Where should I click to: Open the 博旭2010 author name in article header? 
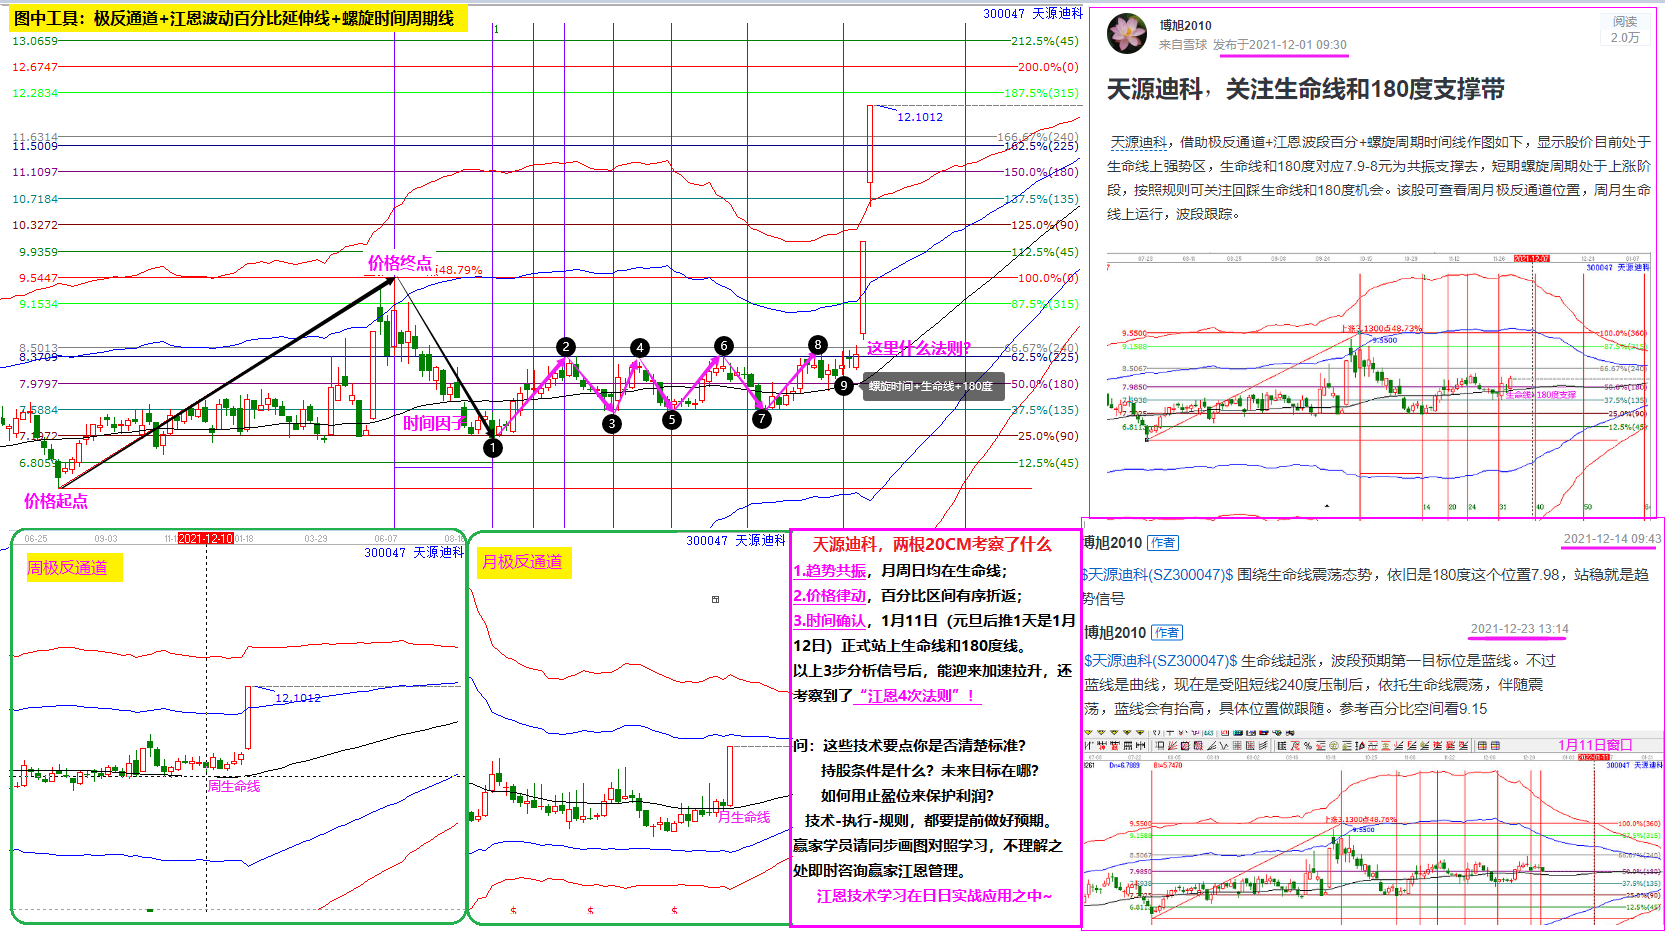coord(1185,25)
